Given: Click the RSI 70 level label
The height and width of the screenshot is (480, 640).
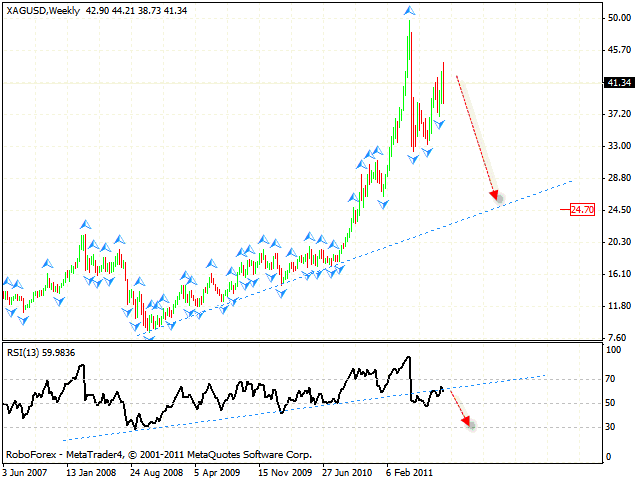Looking at the screenshot, I should tap(611, 380).
